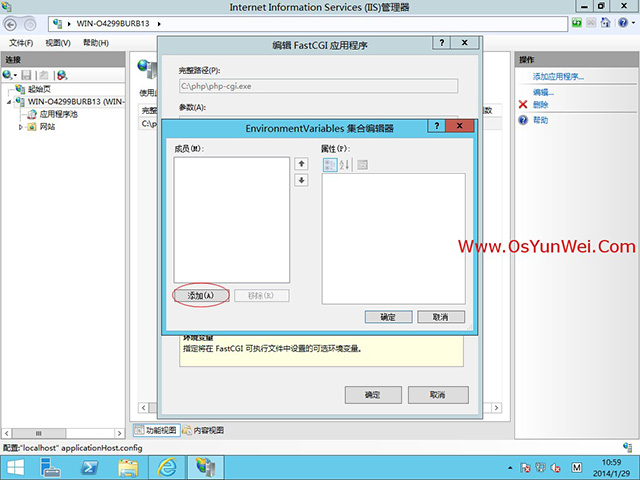
Task: Open the 视图(V) menu
Action: [x=58, y=43]
